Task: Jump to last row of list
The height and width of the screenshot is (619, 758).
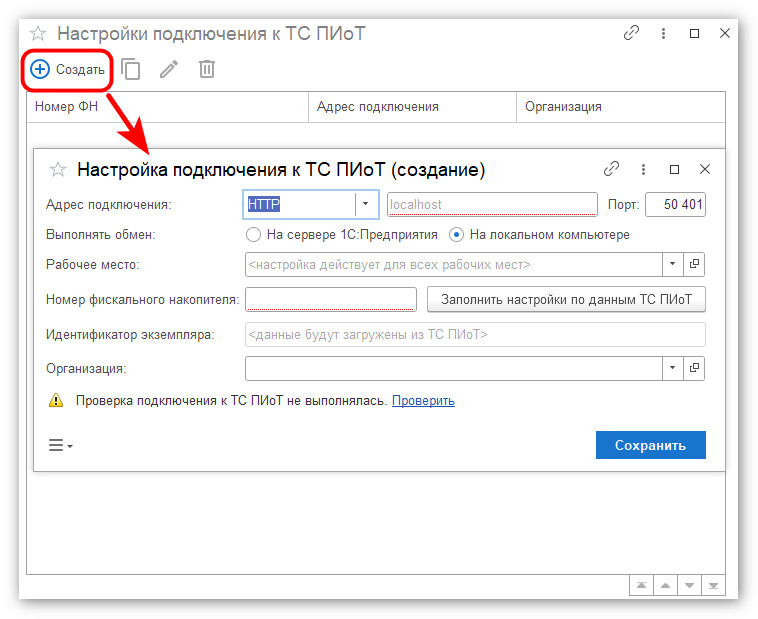Action: coord(713,586)
